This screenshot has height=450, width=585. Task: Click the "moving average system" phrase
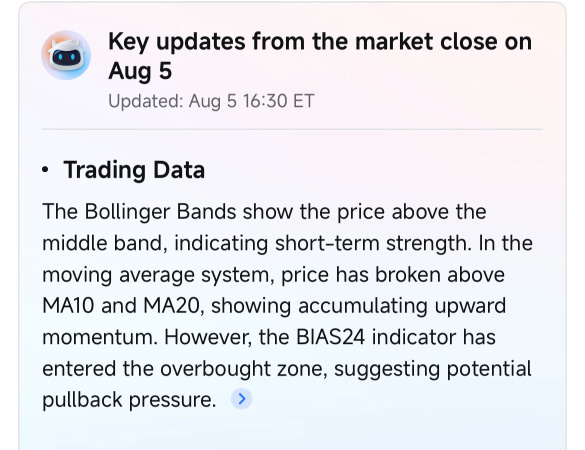(156, 275)
